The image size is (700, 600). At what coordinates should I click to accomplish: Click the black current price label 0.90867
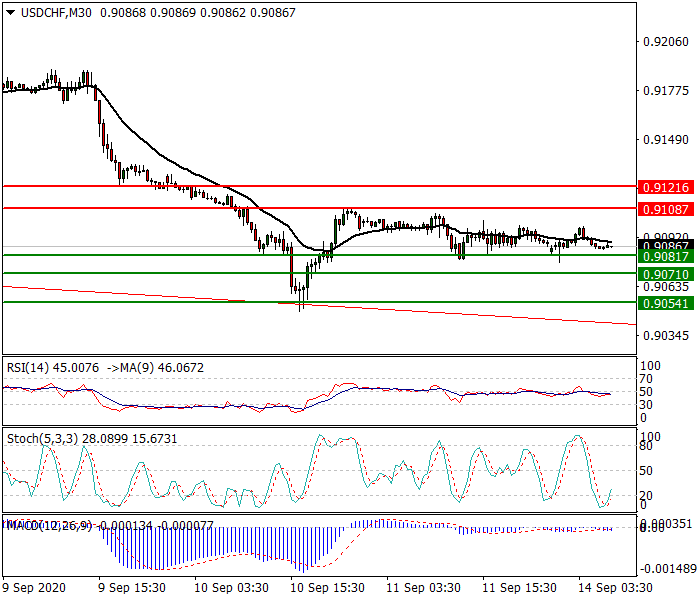[666, 245]
